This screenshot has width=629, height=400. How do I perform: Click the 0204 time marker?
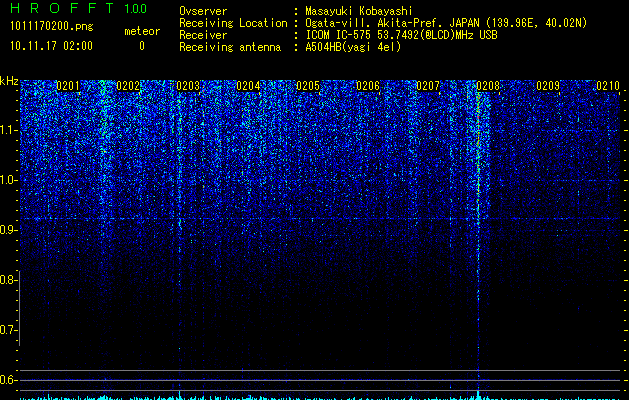[x=248, y=86]
